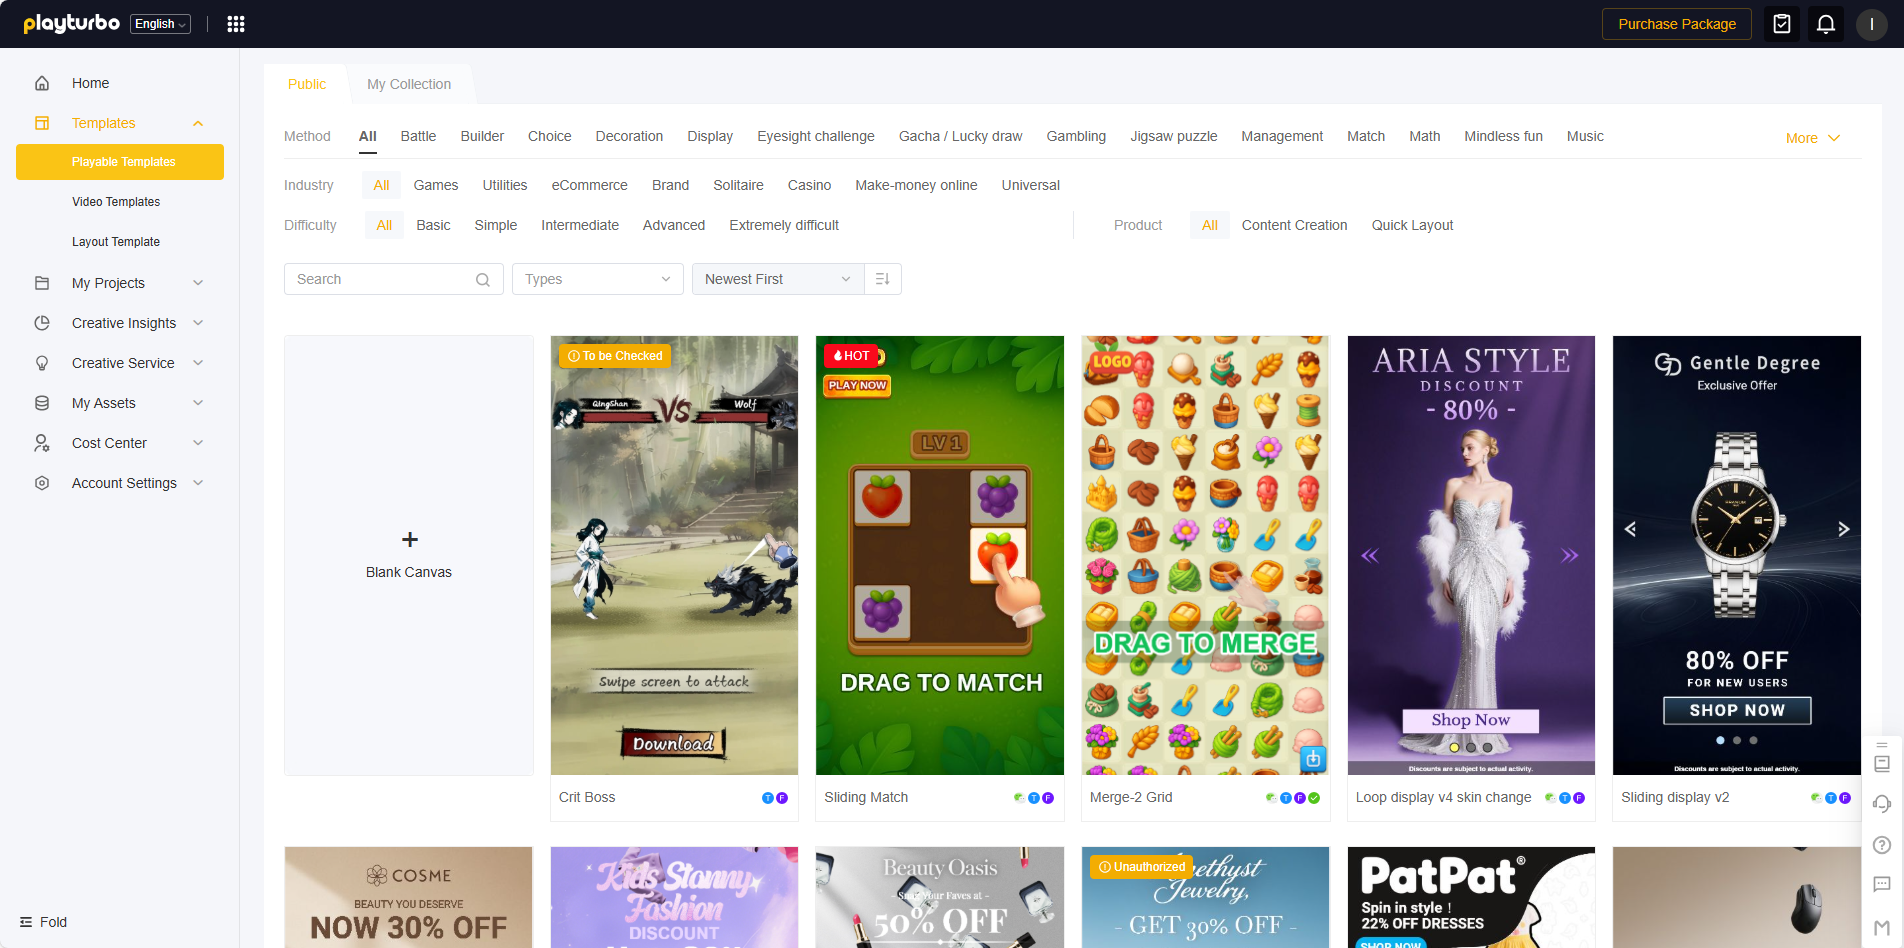Open the user avatar profile icon
Viewport: 1904px width, 948px height.
(x=1871, y=24)
